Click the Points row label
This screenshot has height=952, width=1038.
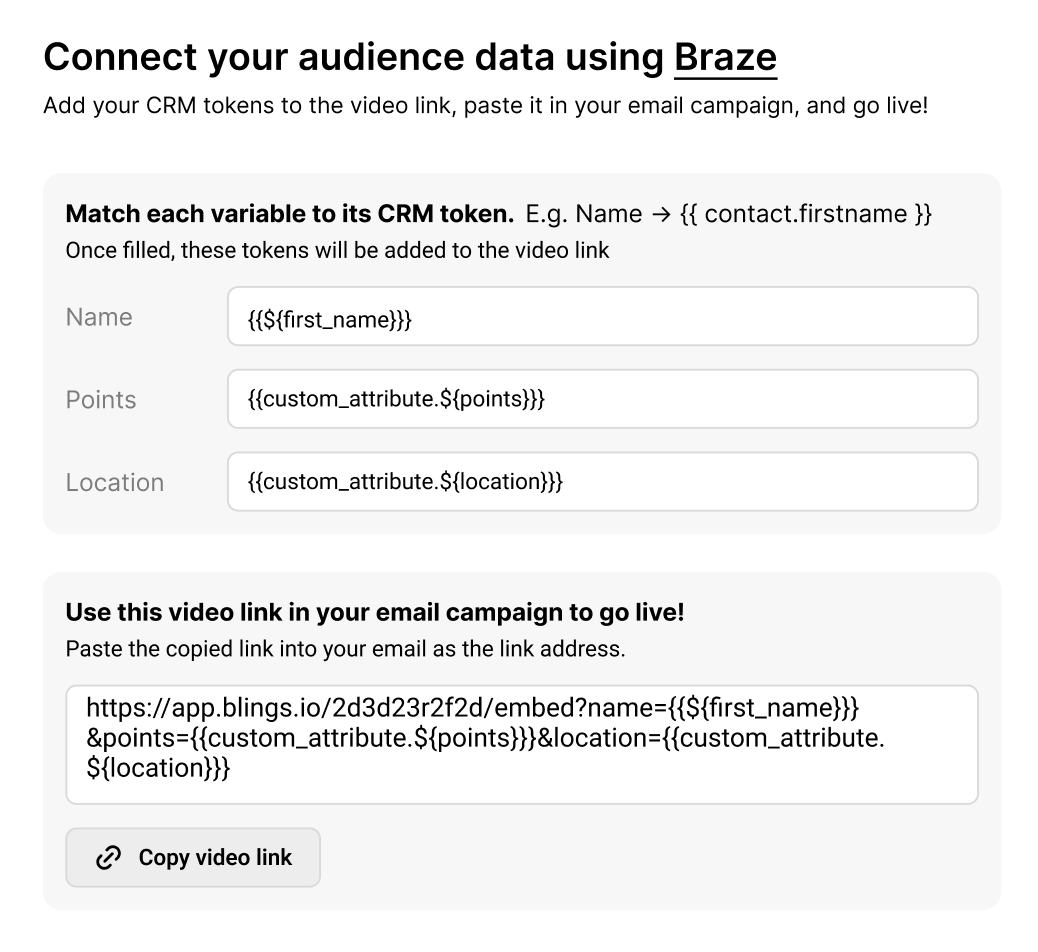100,399
